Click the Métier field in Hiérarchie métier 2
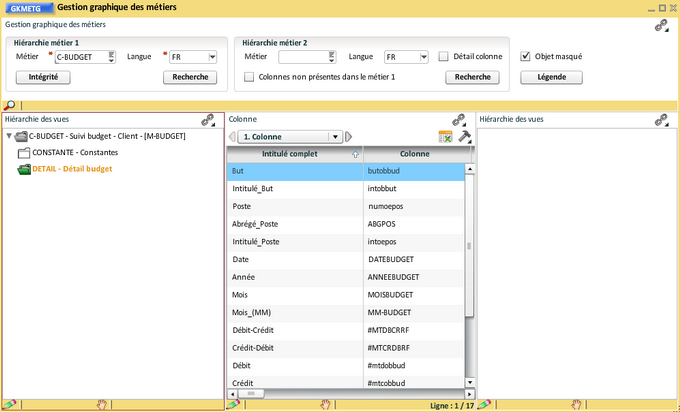 coord(300,57)
